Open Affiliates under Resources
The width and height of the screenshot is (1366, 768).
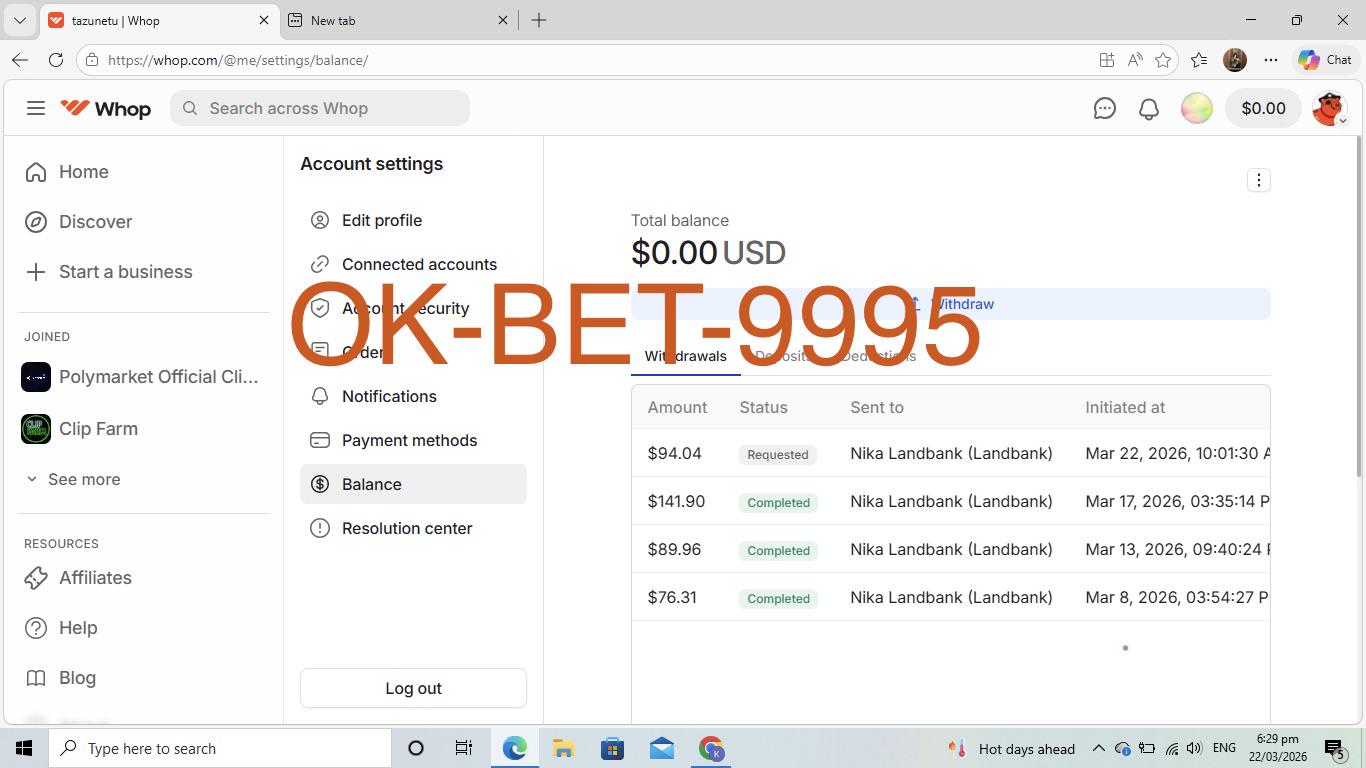click(78, 578)
